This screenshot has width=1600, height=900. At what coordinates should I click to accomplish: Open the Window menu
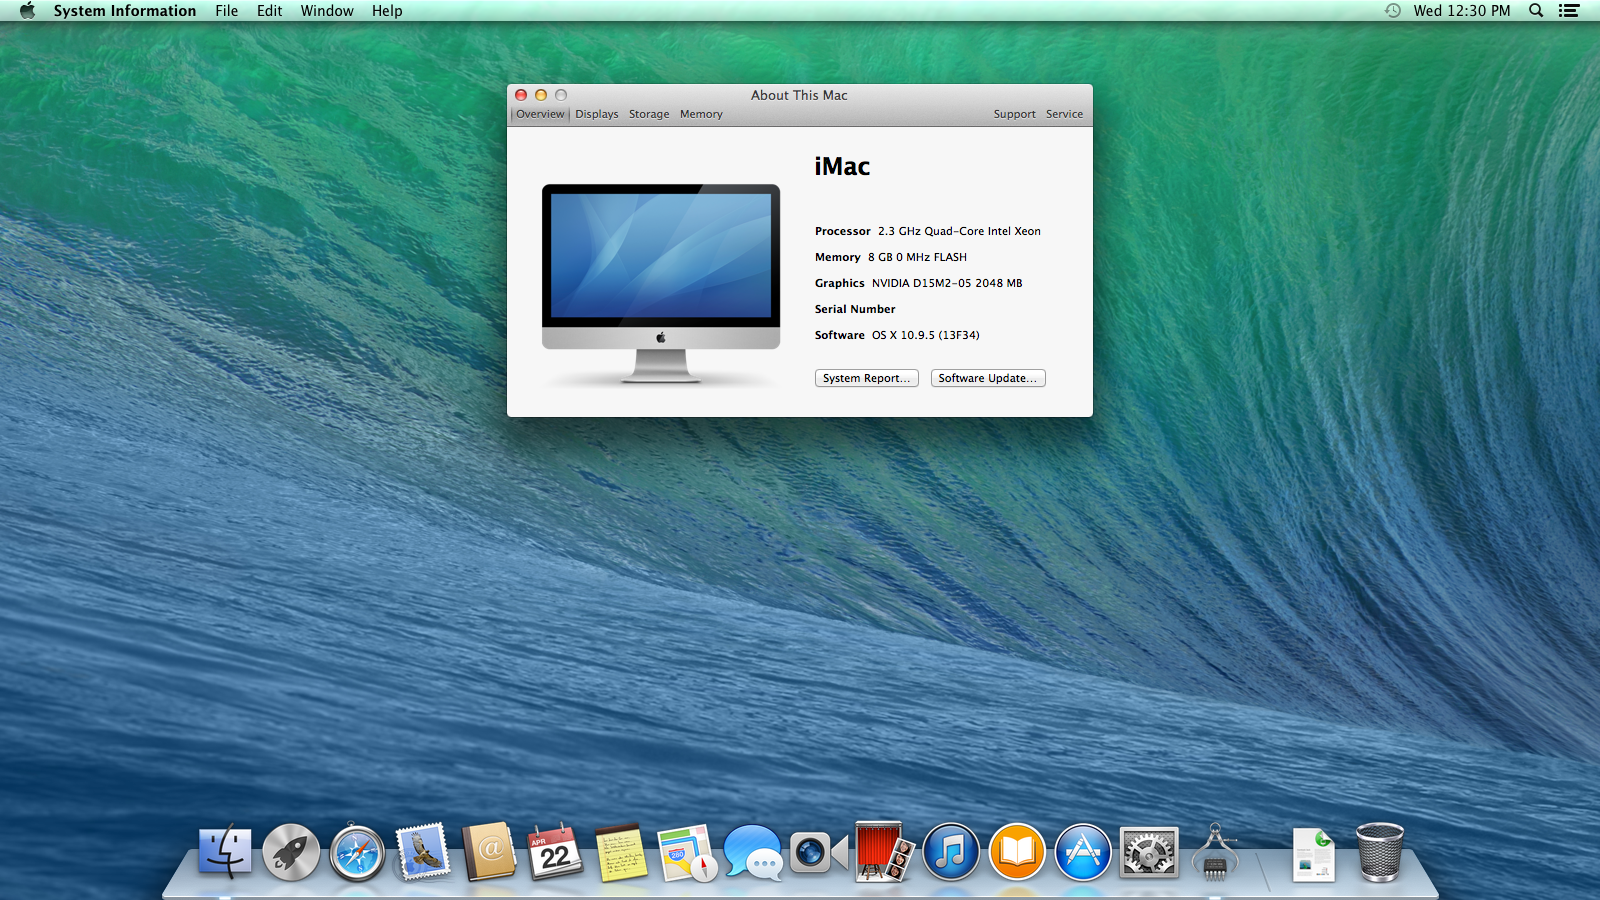pyautogui.click(x=327, y=11)
